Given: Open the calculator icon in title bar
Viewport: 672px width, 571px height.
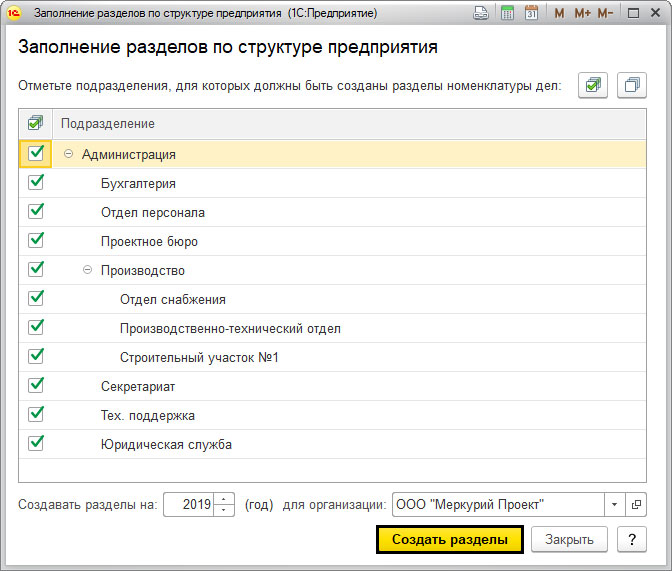Looking at the screenshot, I should pos(507,13).
